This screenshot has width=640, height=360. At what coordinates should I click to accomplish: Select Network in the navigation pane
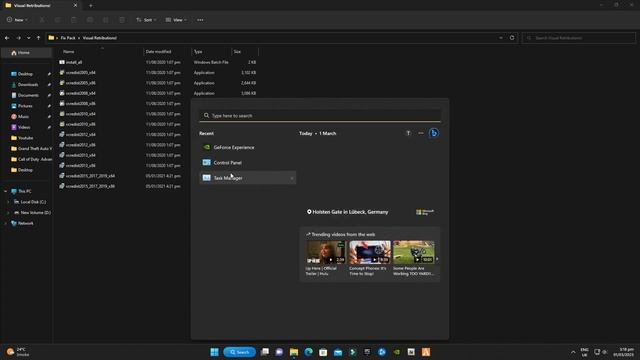pyautogui.click(x=25, y=223)
